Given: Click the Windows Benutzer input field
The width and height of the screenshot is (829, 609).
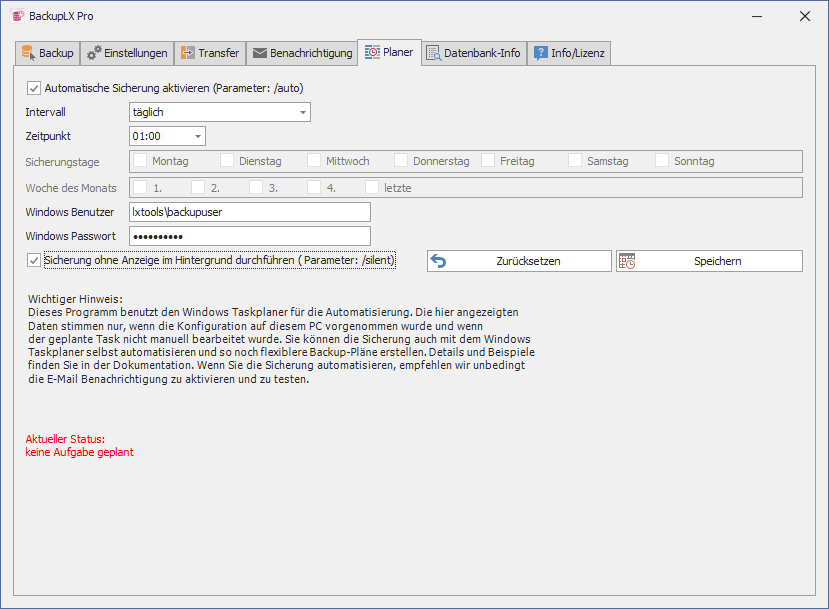Looking at the screenshot, I should [249, 212].
